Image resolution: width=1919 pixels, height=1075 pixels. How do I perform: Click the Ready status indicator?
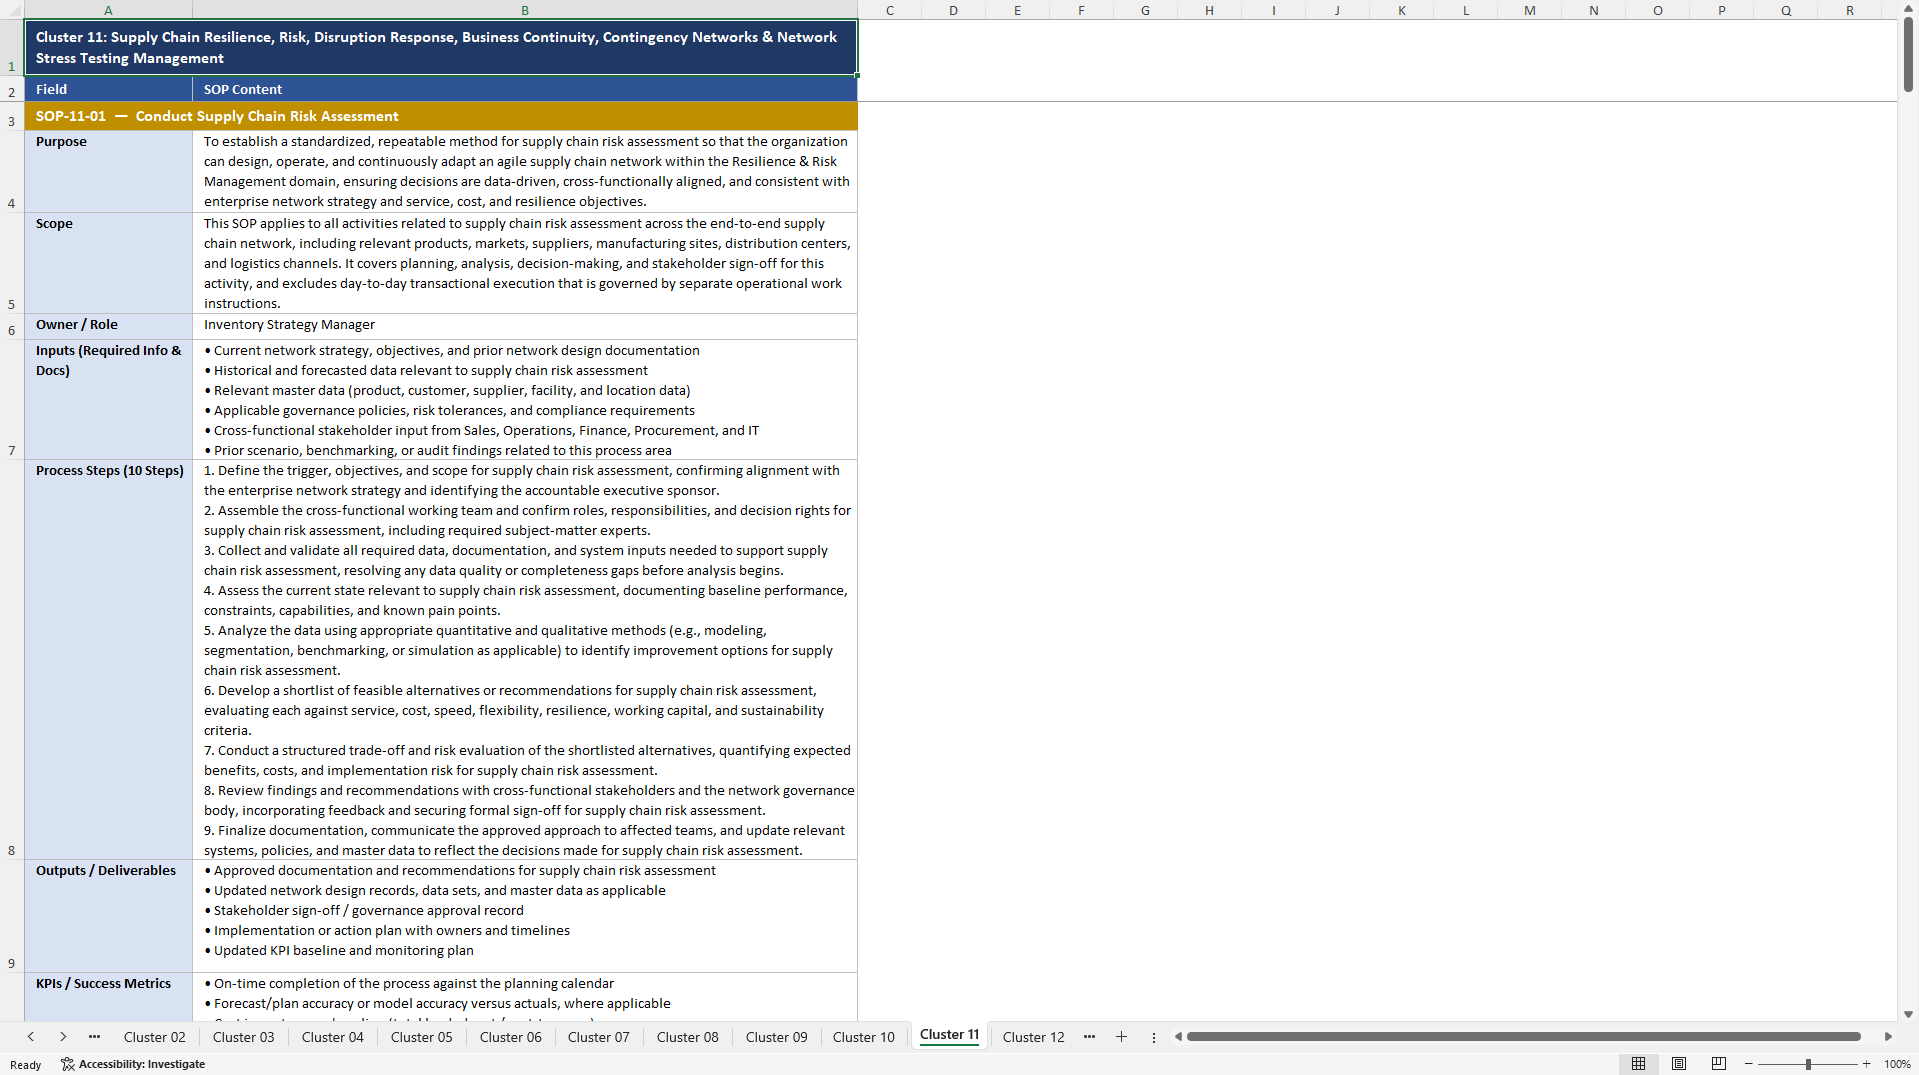click(26, 1064)
